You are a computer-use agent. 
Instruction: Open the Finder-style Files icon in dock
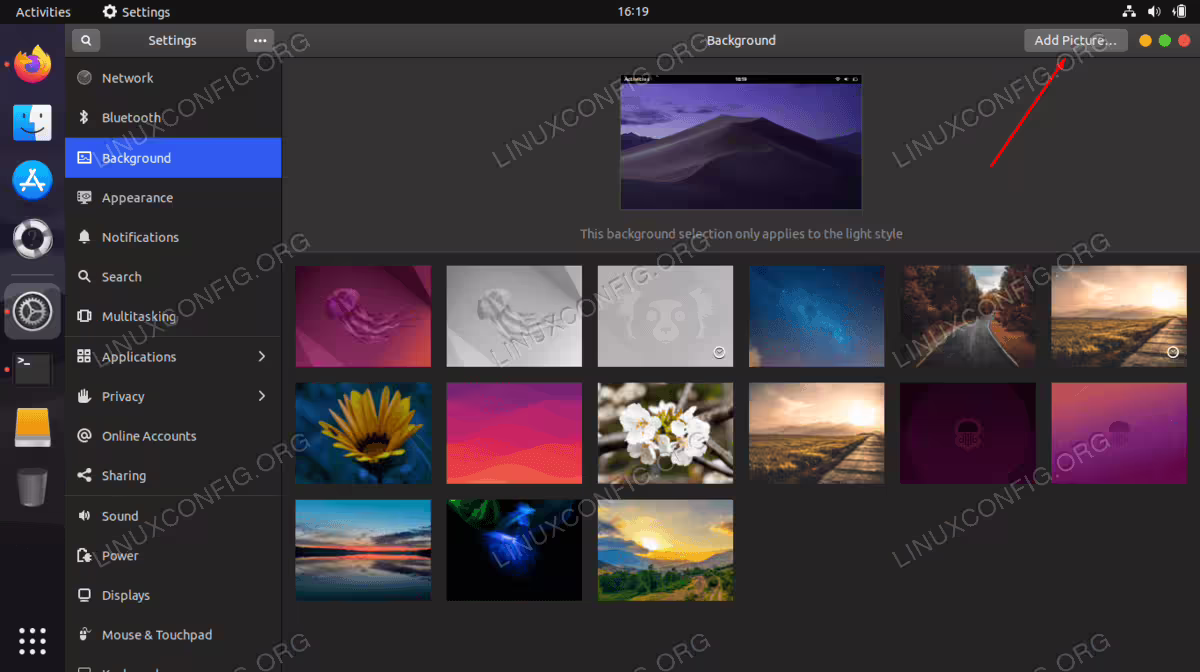tap(32, 122)
